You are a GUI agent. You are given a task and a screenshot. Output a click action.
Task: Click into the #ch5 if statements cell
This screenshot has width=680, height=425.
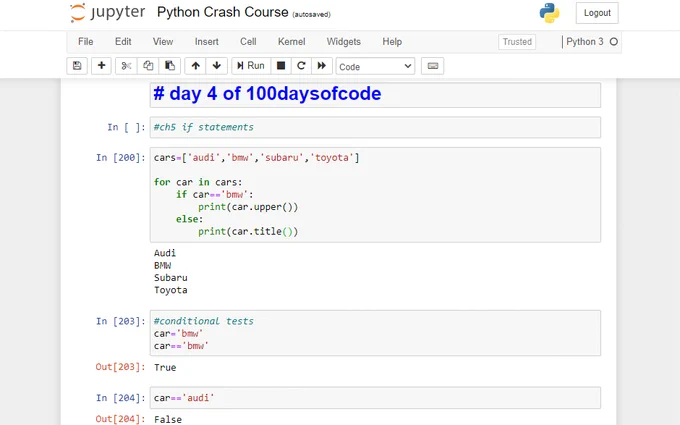(375, 127)
